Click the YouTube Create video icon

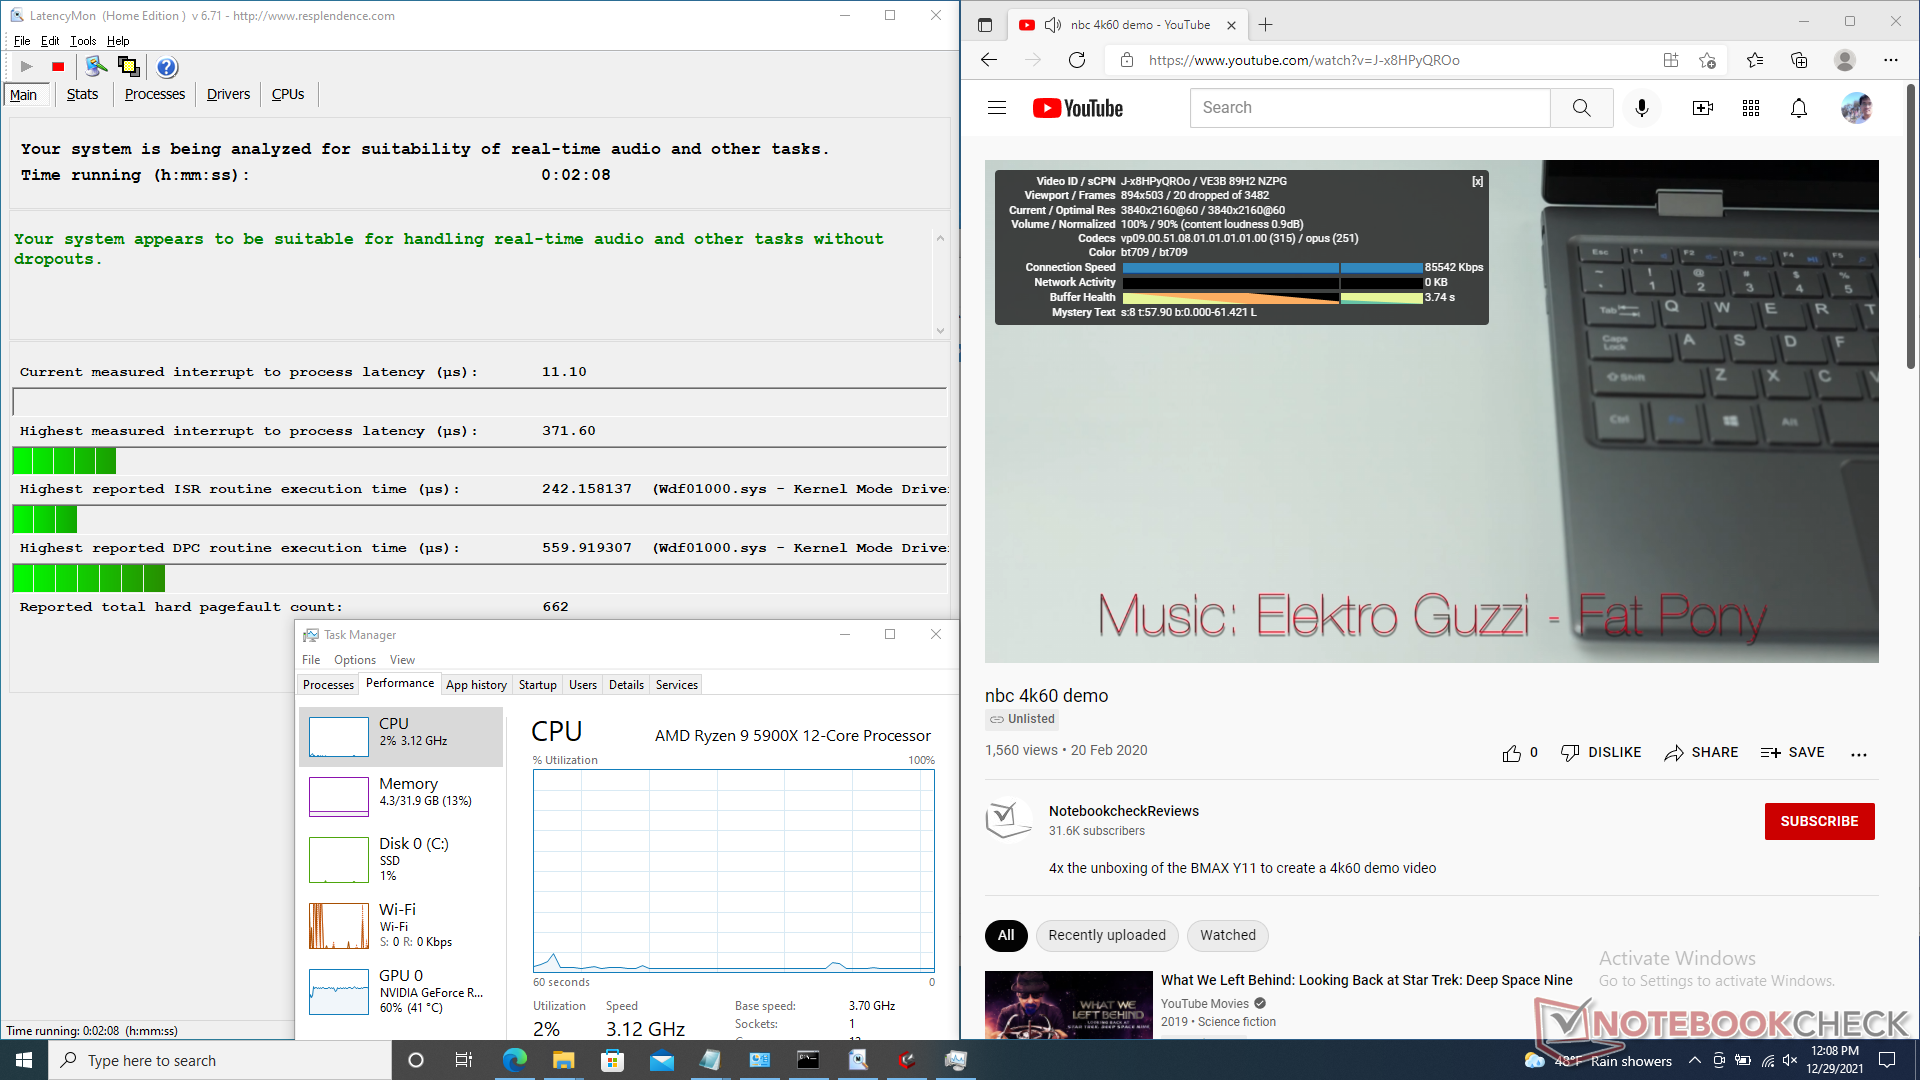(1702, 108)
